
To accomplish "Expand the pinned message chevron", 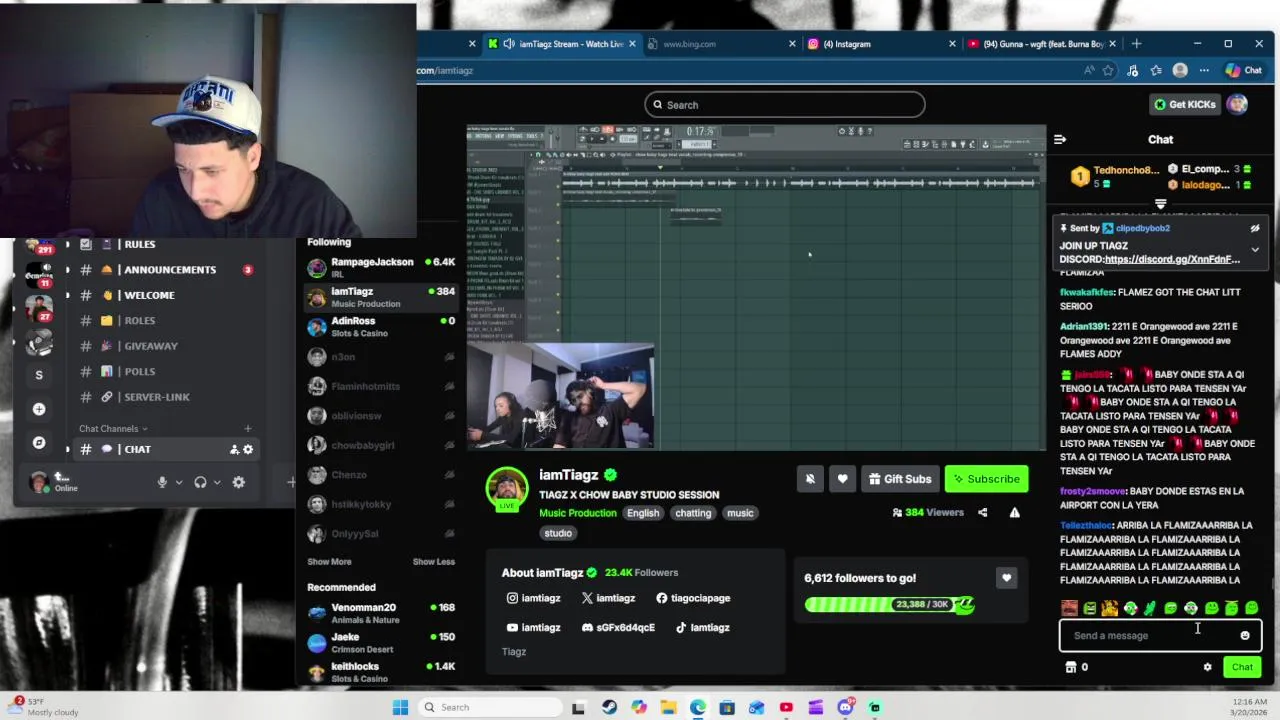I will (1255, 250).
